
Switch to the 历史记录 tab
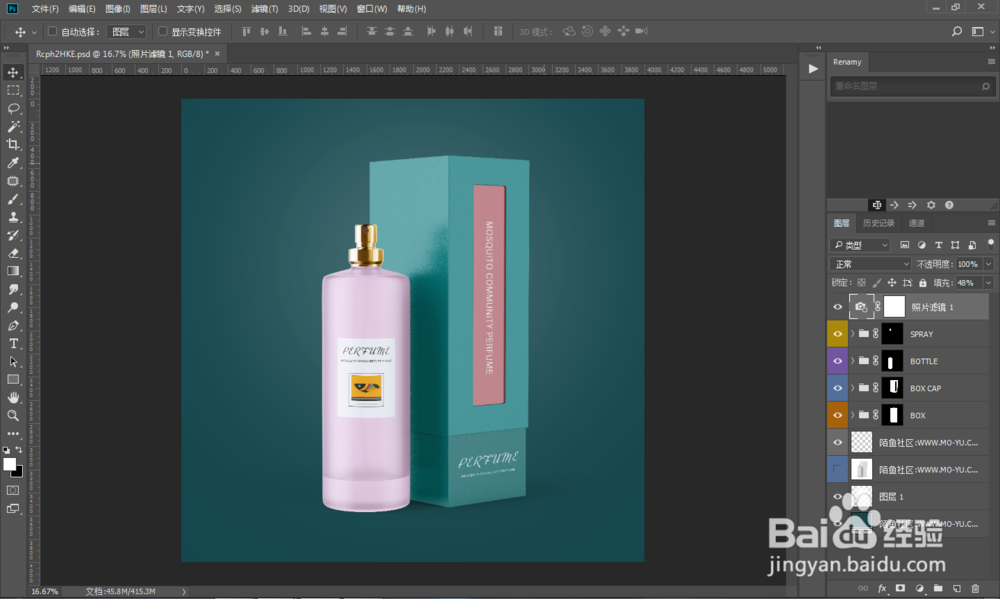[878, 223]
